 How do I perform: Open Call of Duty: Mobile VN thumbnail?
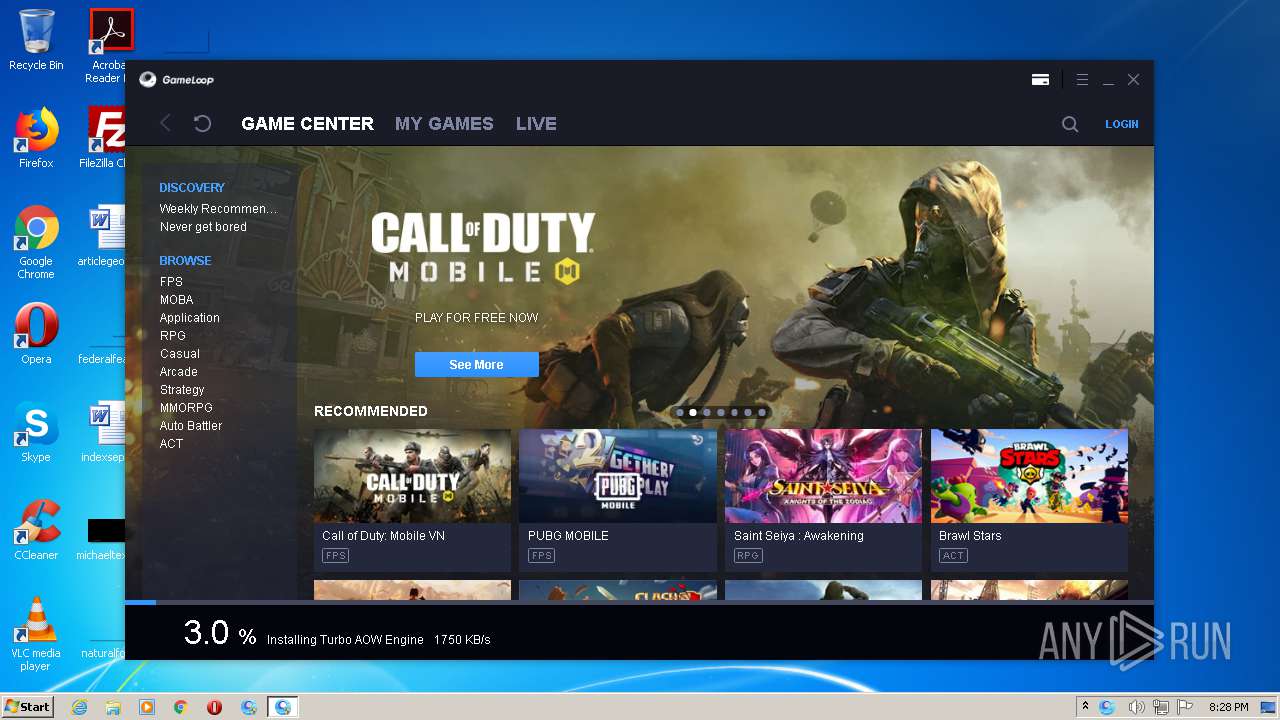412,476
